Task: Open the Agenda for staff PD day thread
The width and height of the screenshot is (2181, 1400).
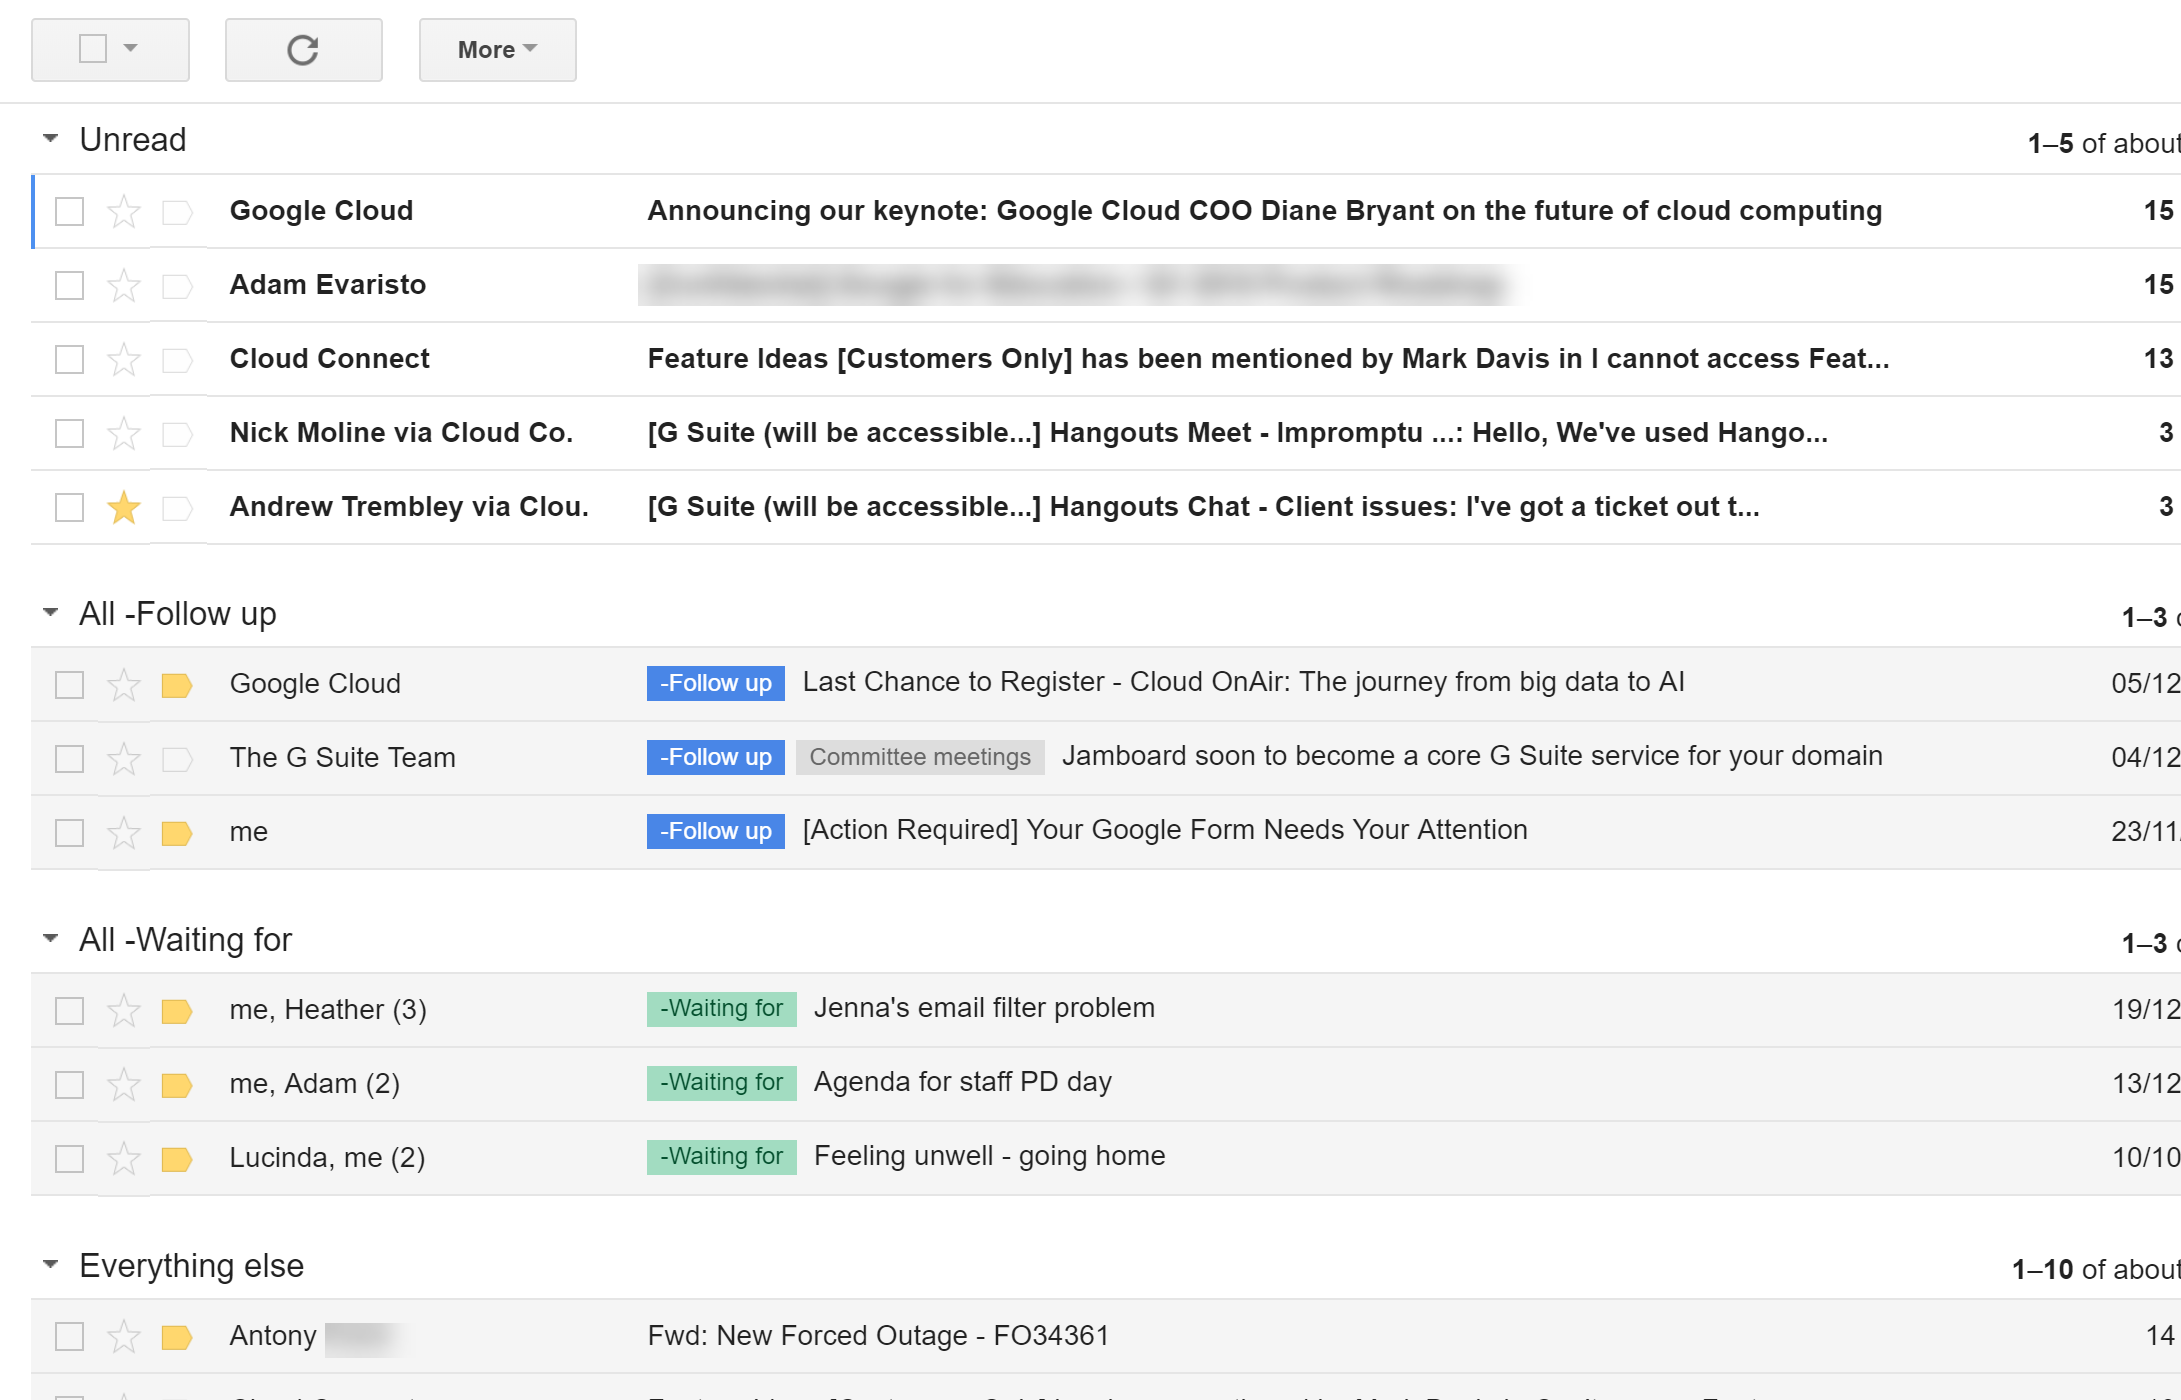Action: (x=963, y=1083)
